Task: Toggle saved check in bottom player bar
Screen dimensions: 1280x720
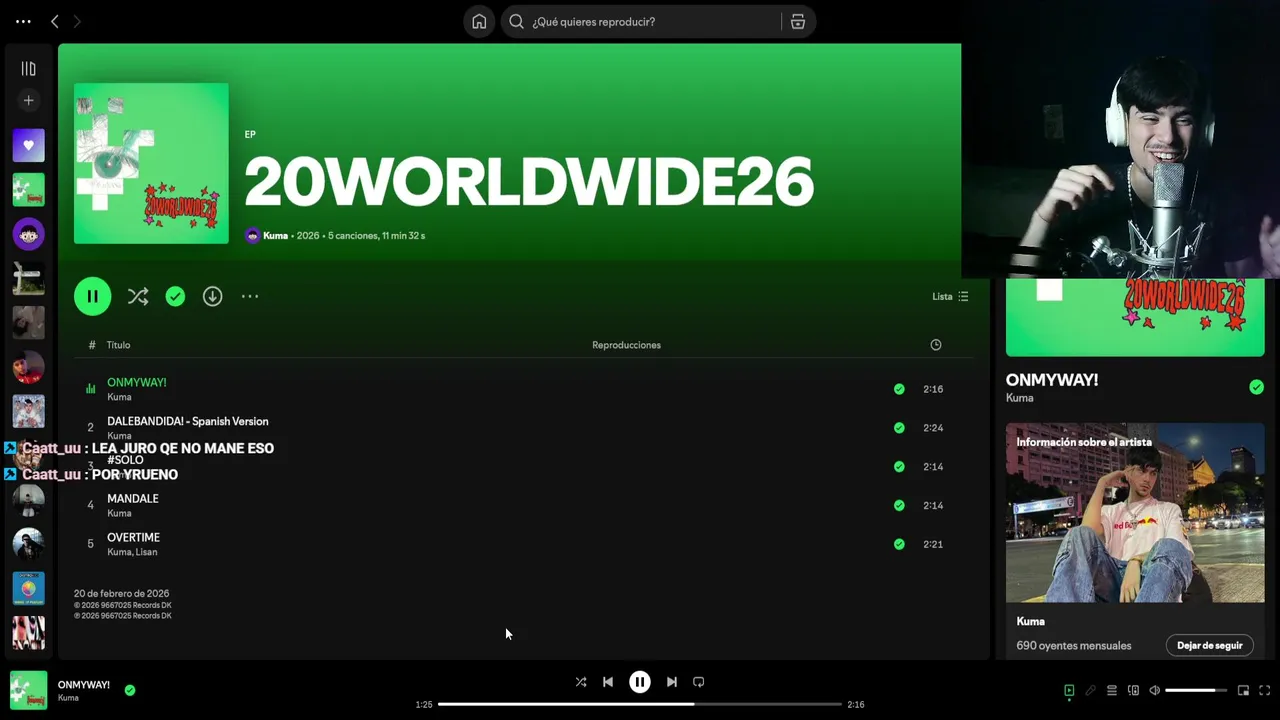Action: coord(130,689)
